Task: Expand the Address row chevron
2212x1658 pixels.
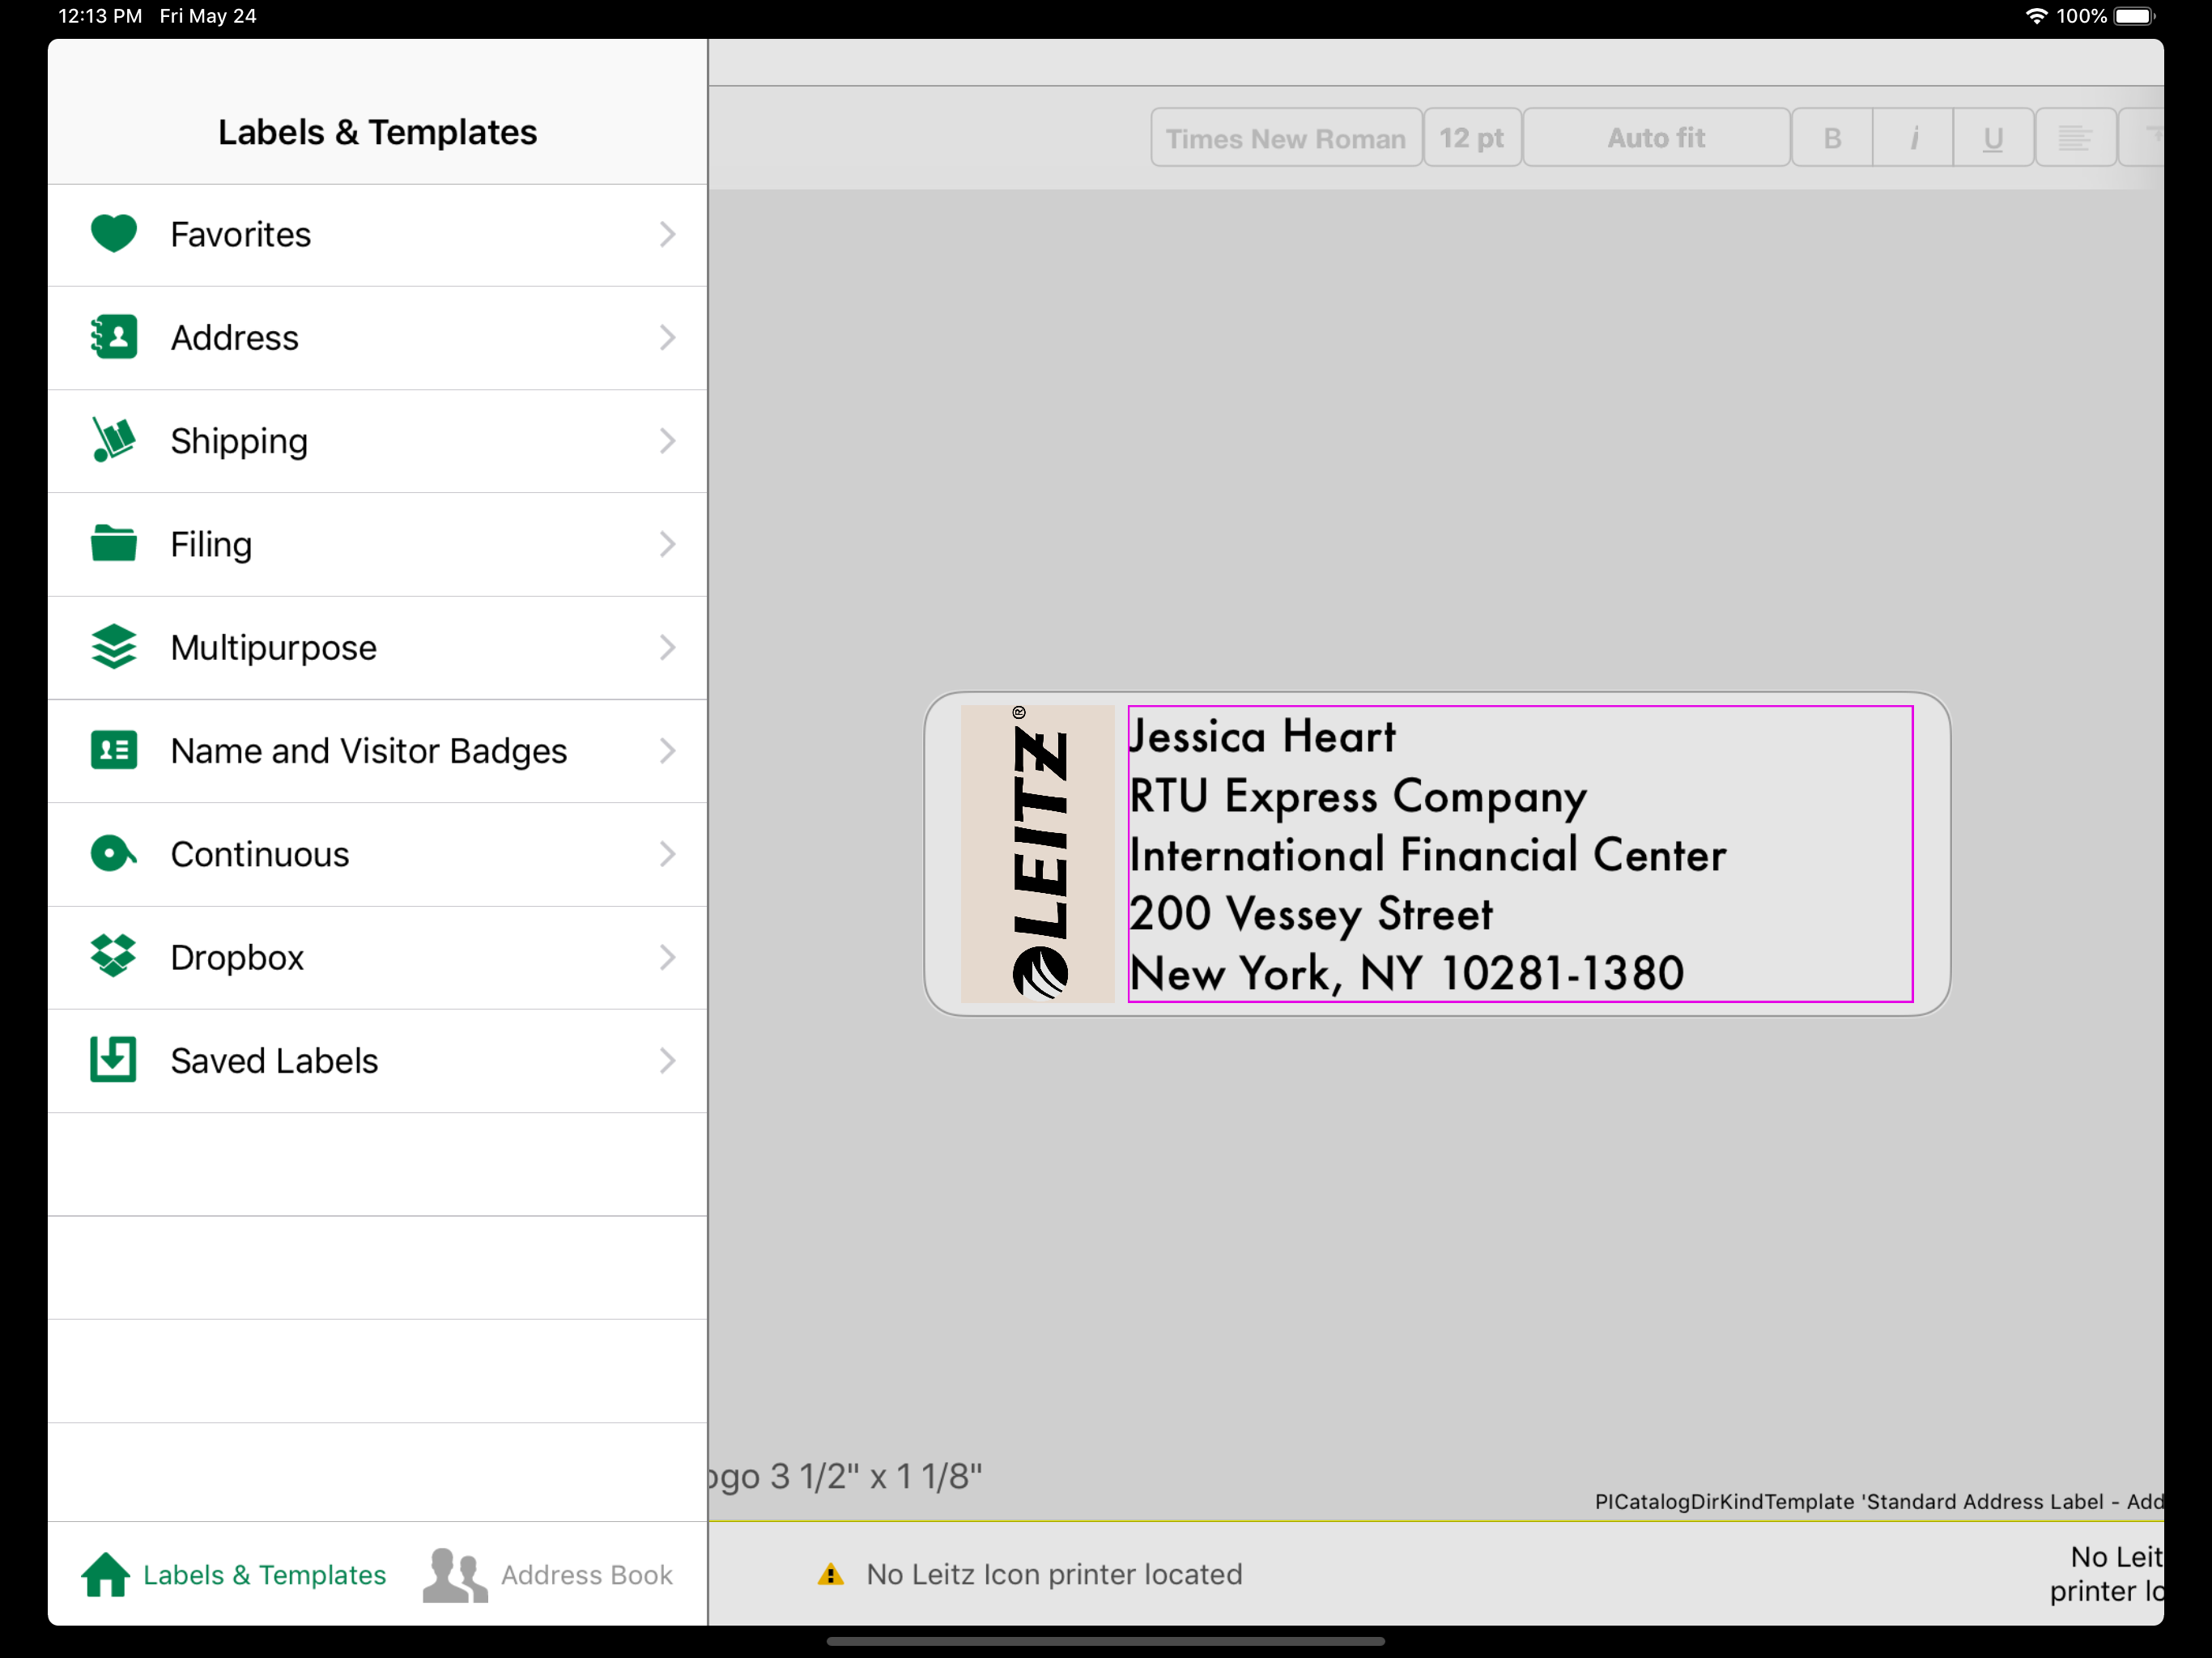Action: point(667,337)
